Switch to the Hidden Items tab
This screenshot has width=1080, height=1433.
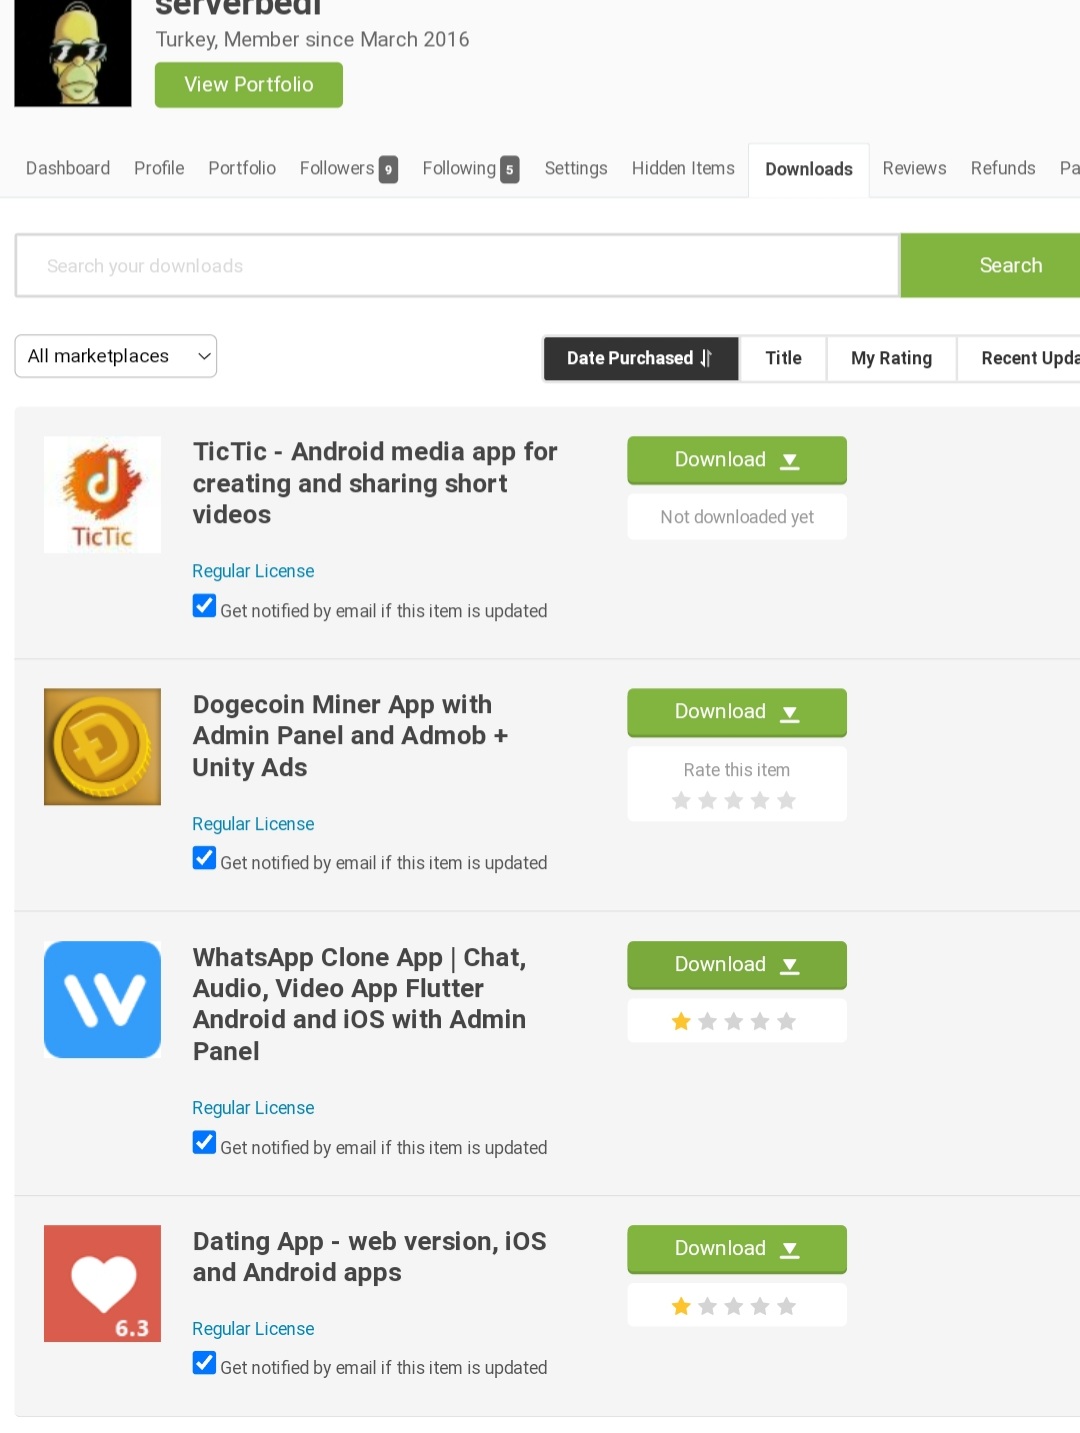pyautogui.click(x=683, y=168)
